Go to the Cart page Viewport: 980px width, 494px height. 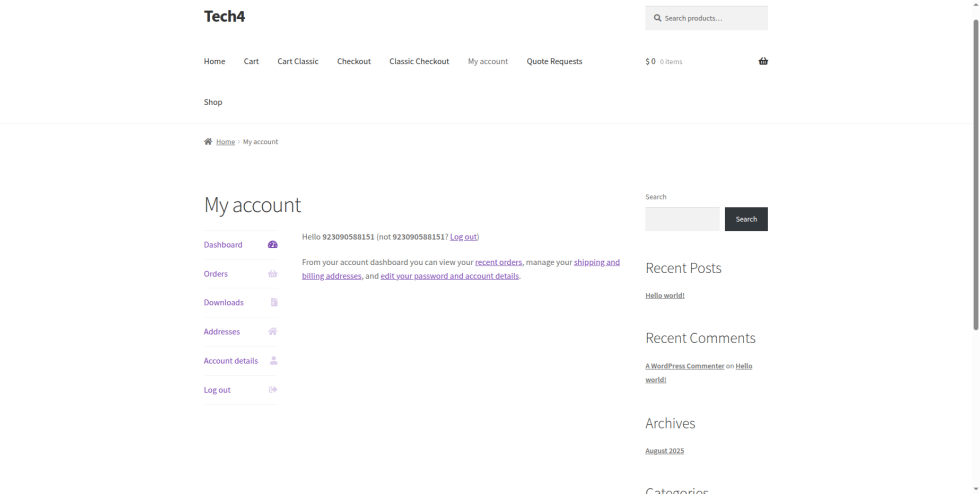point(251,61)
